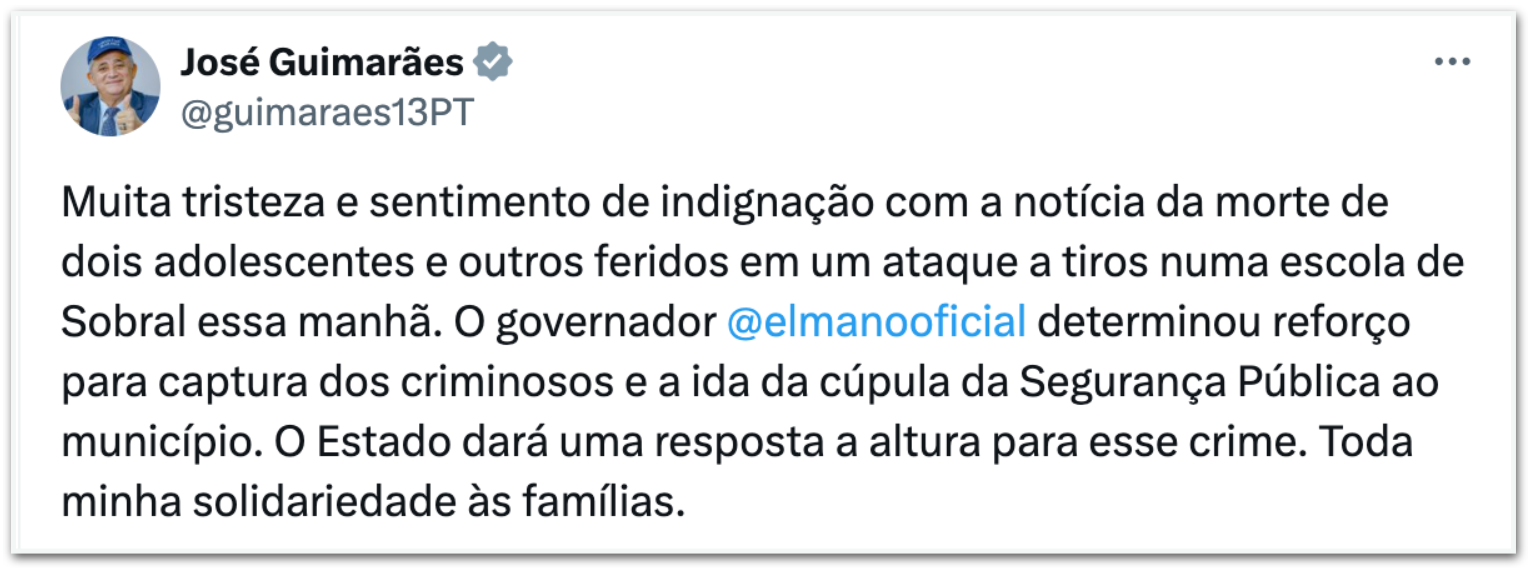Follow the @elmanooficial mention link
Screen dimensions: 1530x568
point(876,323)
